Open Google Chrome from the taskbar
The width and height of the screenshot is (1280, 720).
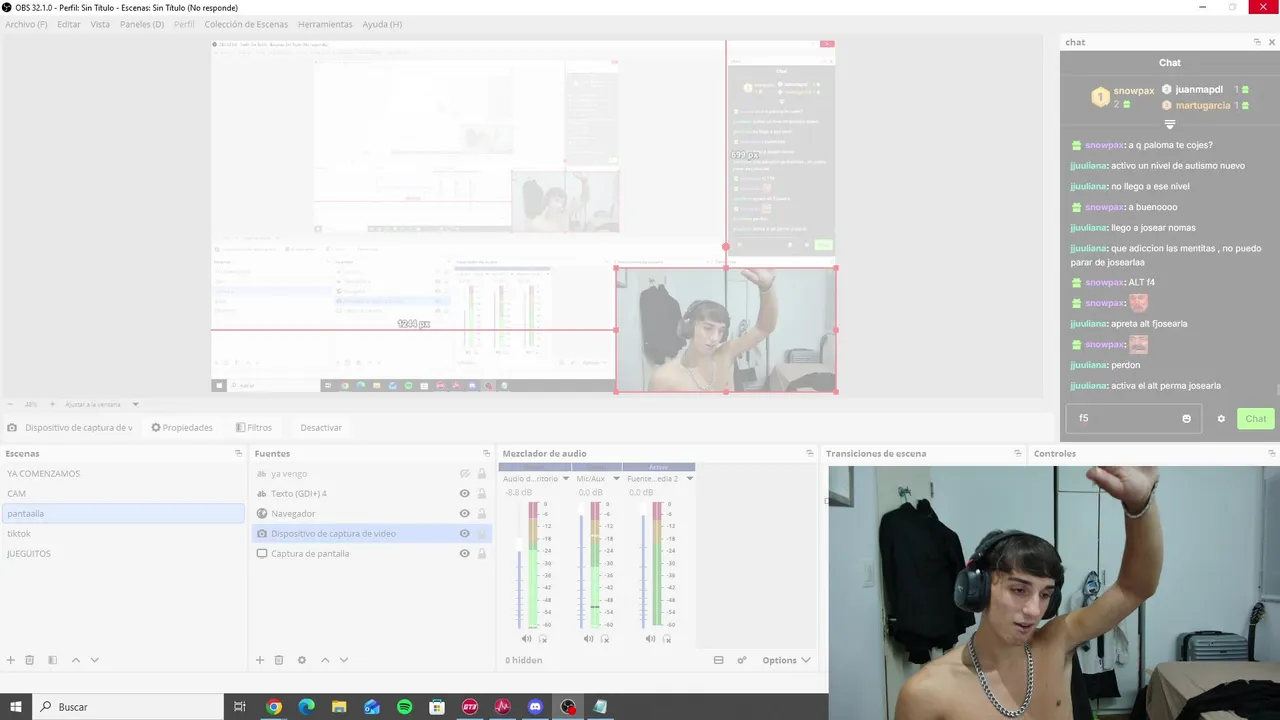point(274,707)
